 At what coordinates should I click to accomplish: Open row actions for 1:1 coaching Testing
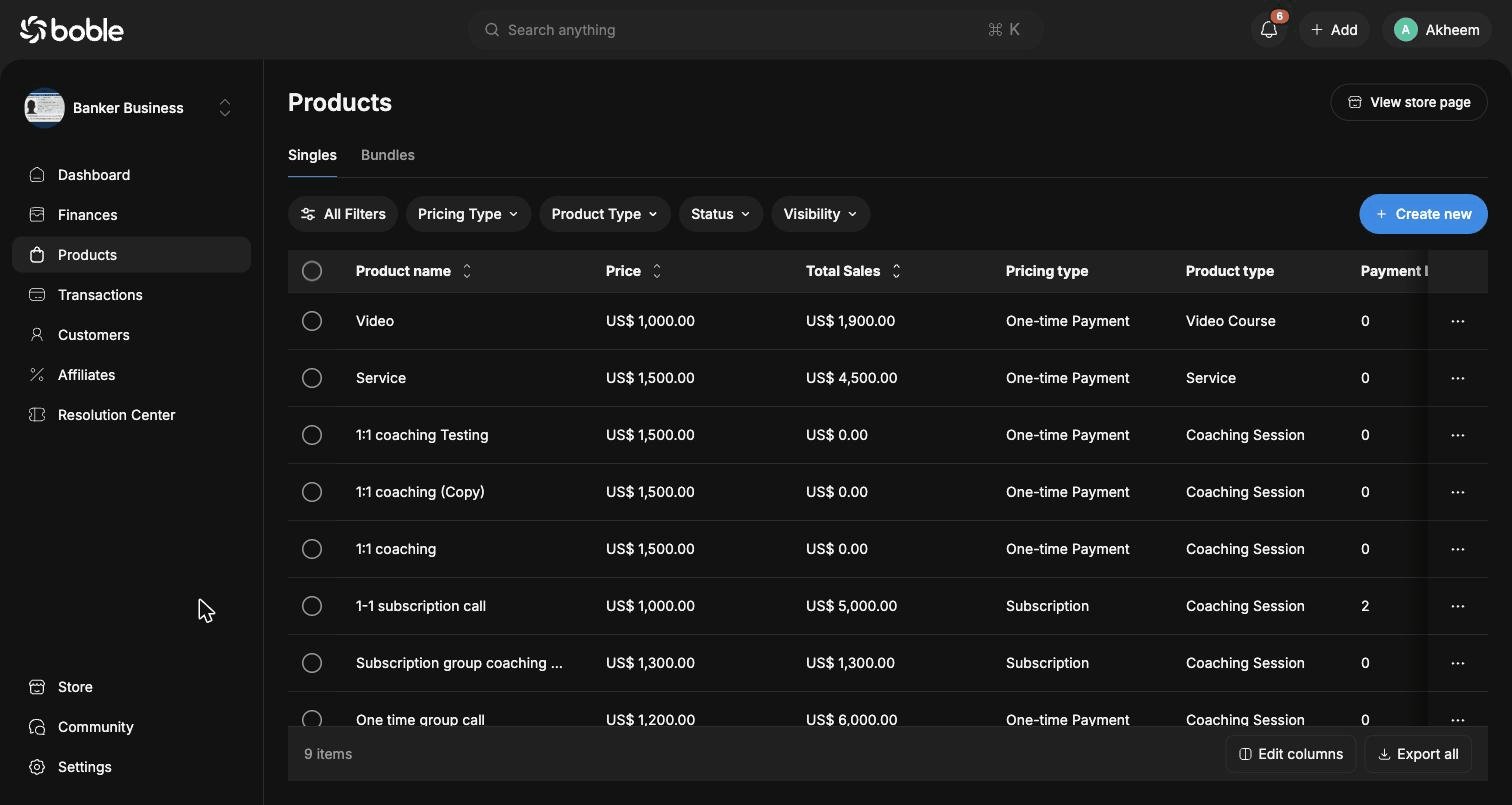click(x=1457, y=435)
